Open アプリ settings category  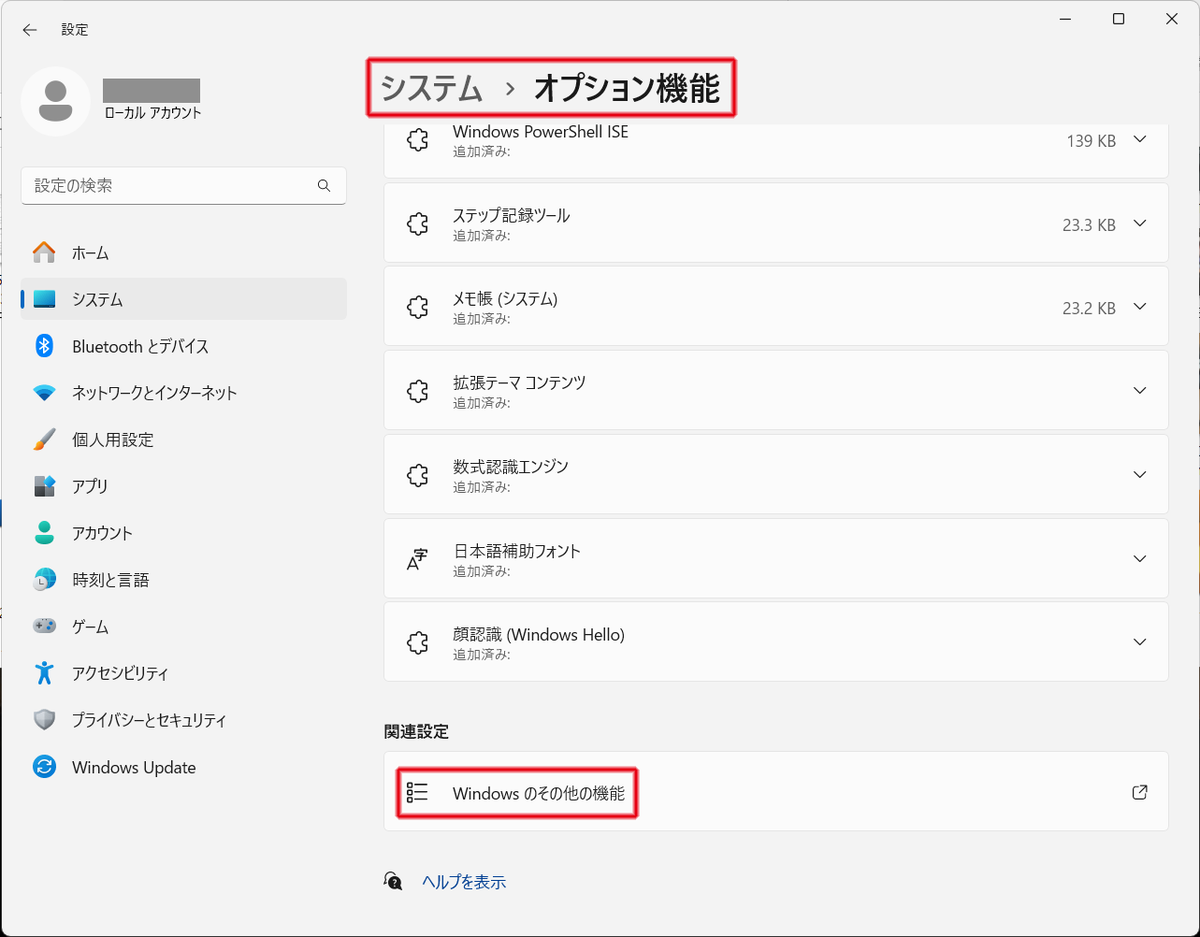point(184,486)
